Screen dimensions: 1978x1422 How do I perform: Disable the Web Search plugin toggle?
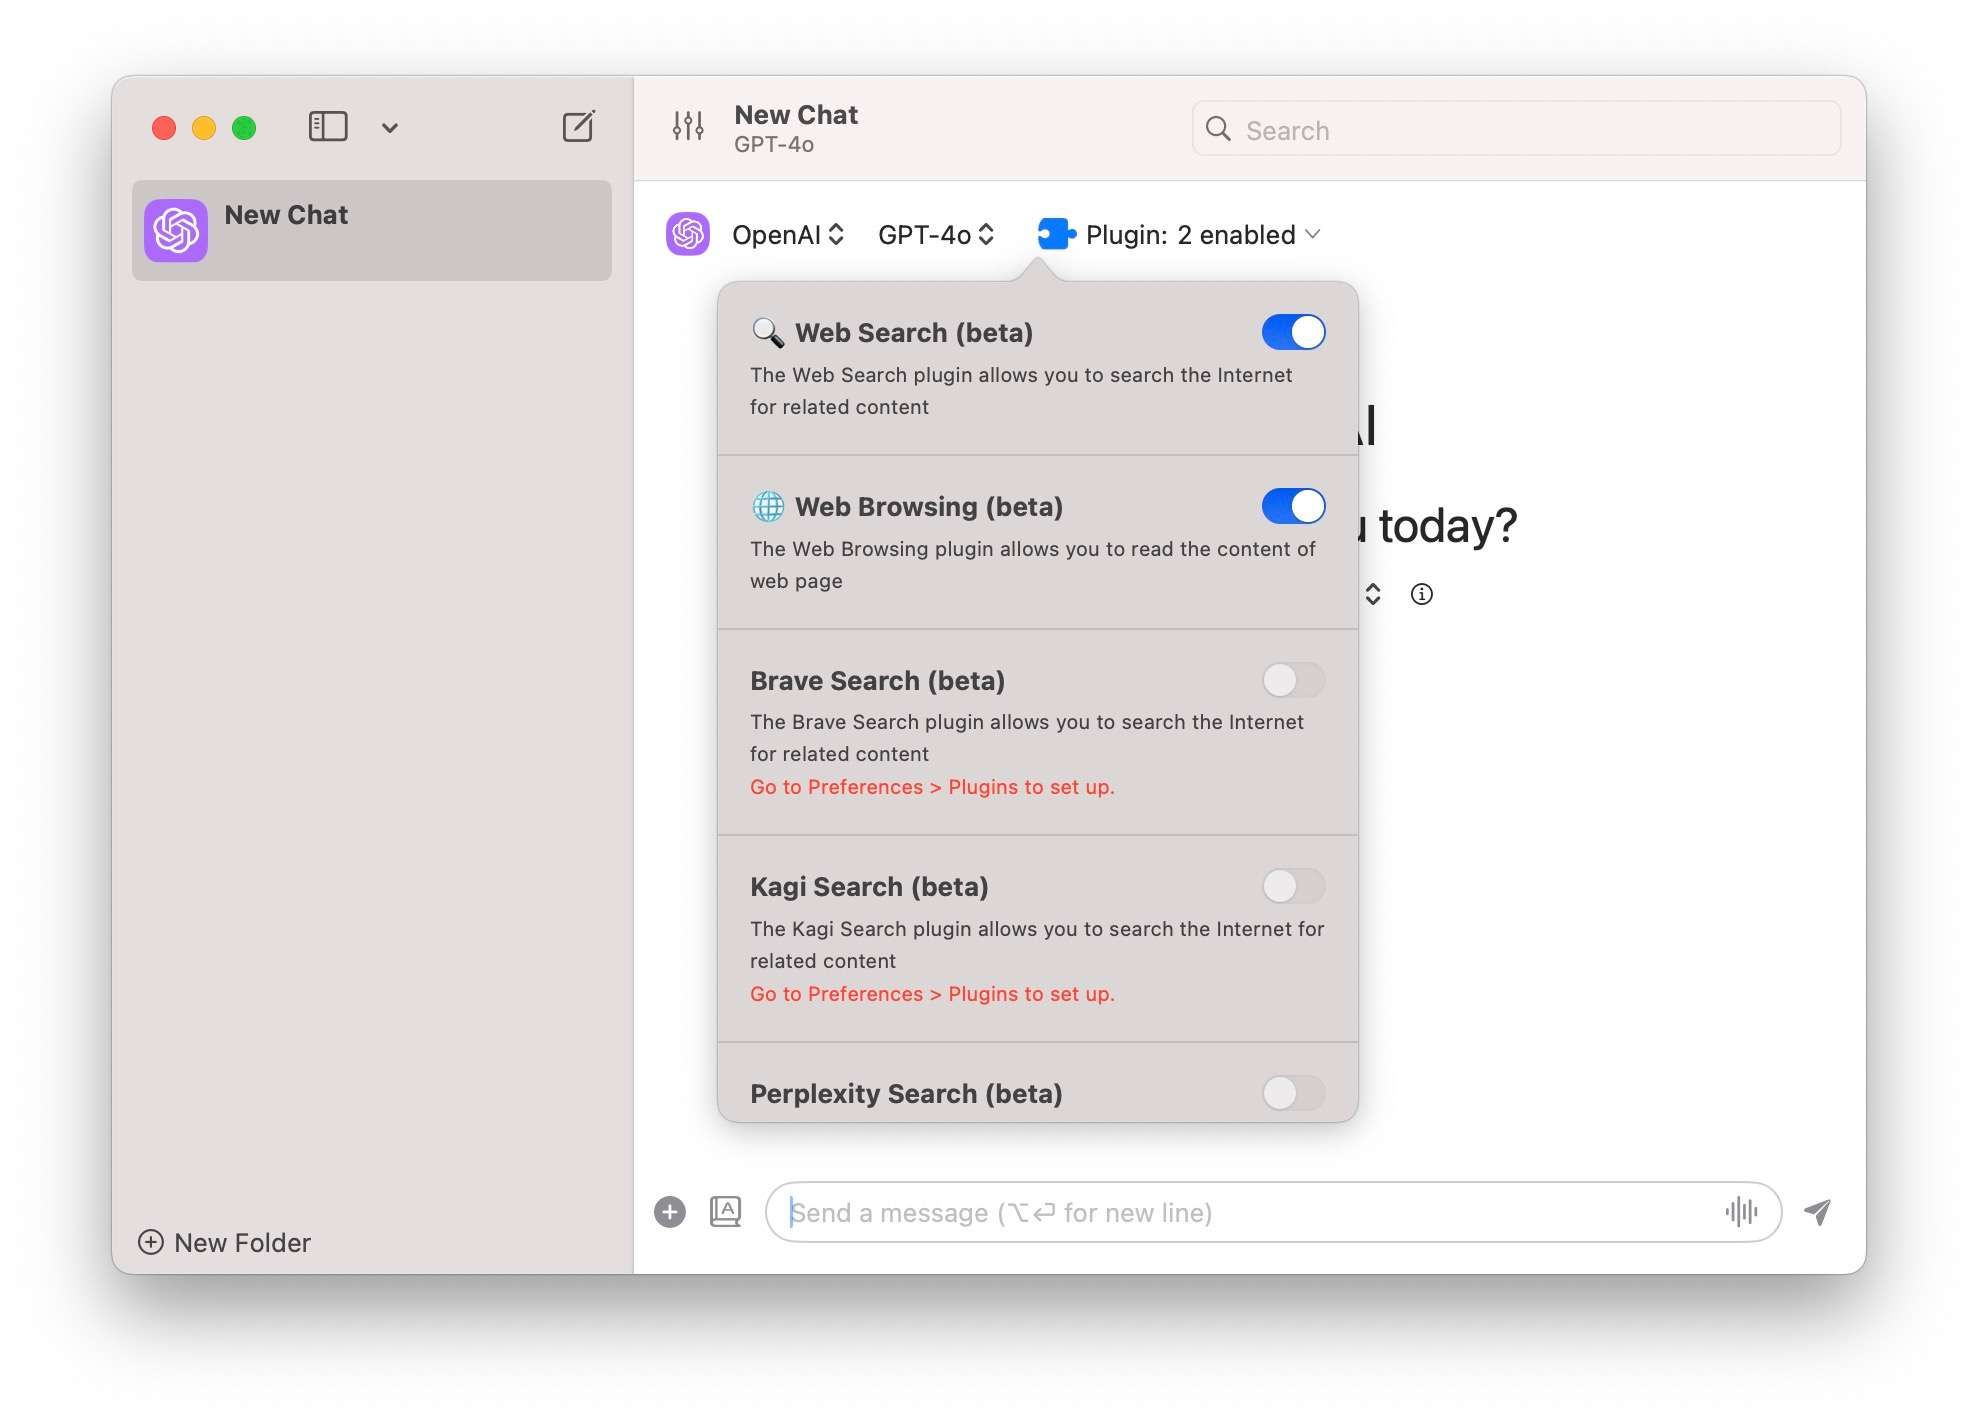click(x=1293, y=332)
